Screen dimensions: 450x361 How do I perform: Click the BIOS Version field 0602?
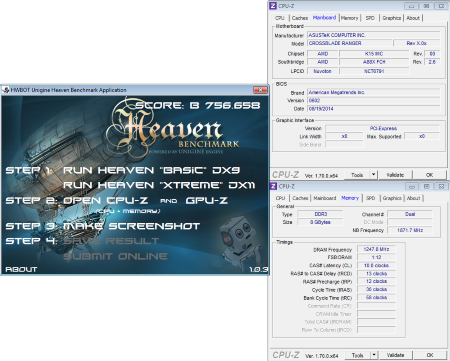373,100
